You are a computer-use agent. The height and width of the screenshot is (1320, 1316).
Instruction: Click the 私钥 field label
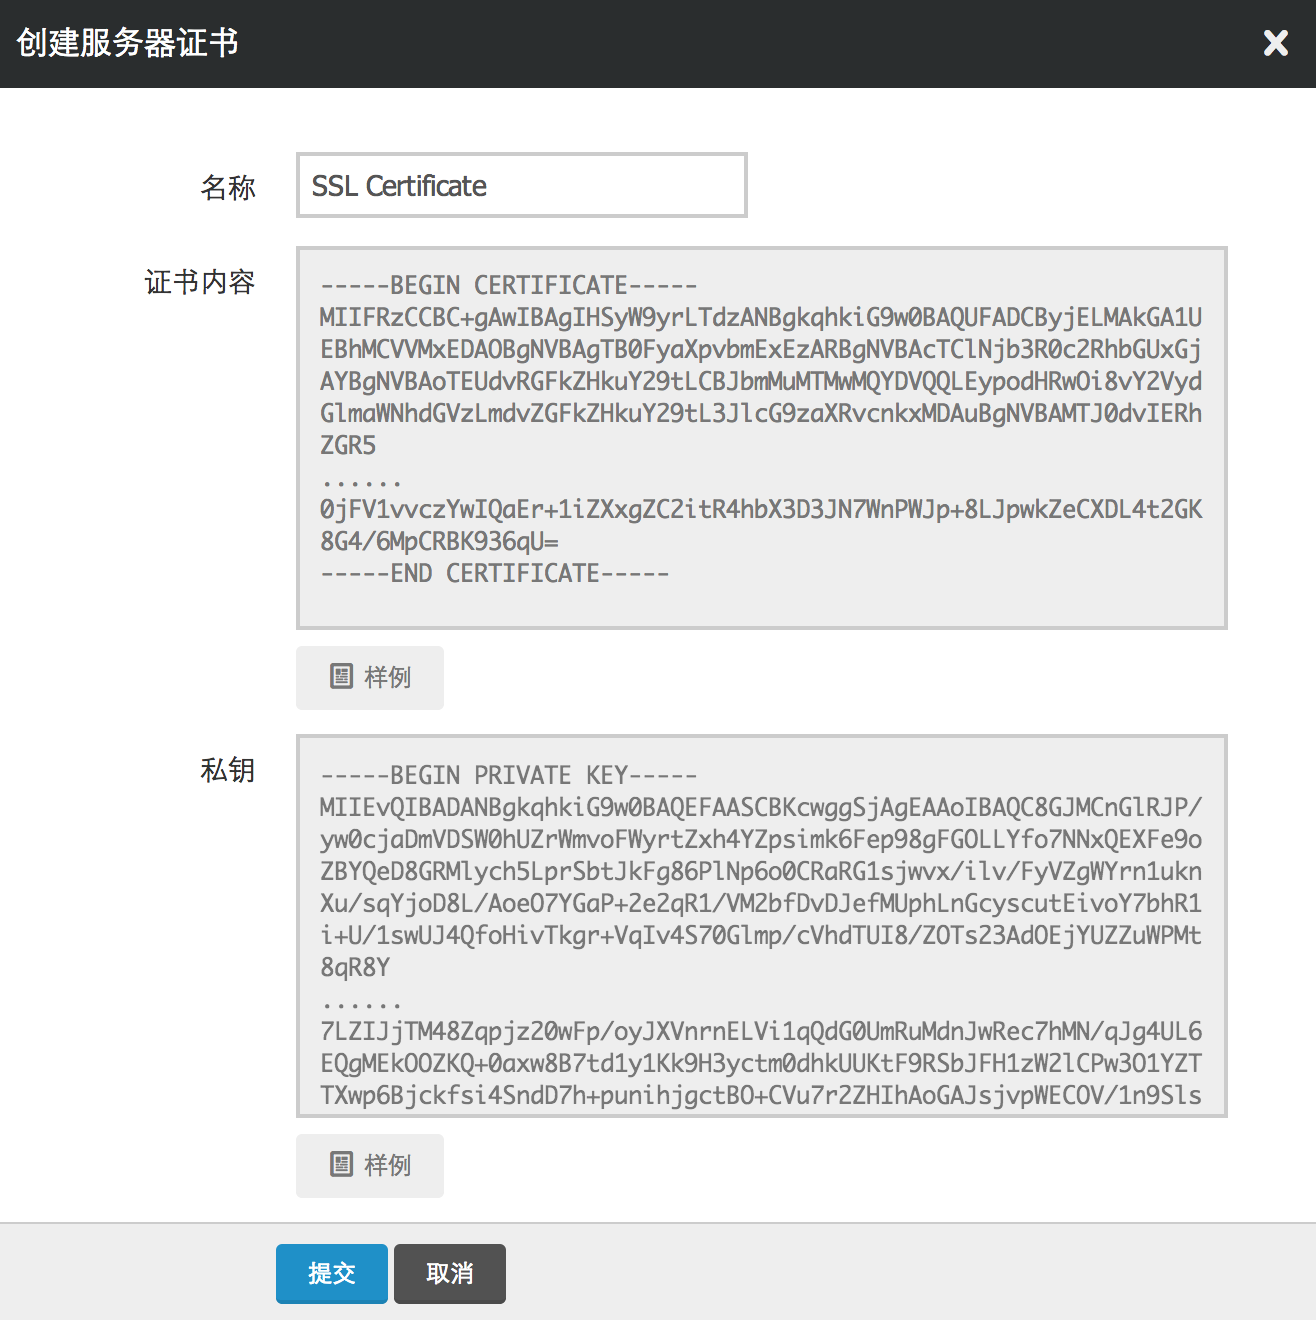click(x=228, y=770)
